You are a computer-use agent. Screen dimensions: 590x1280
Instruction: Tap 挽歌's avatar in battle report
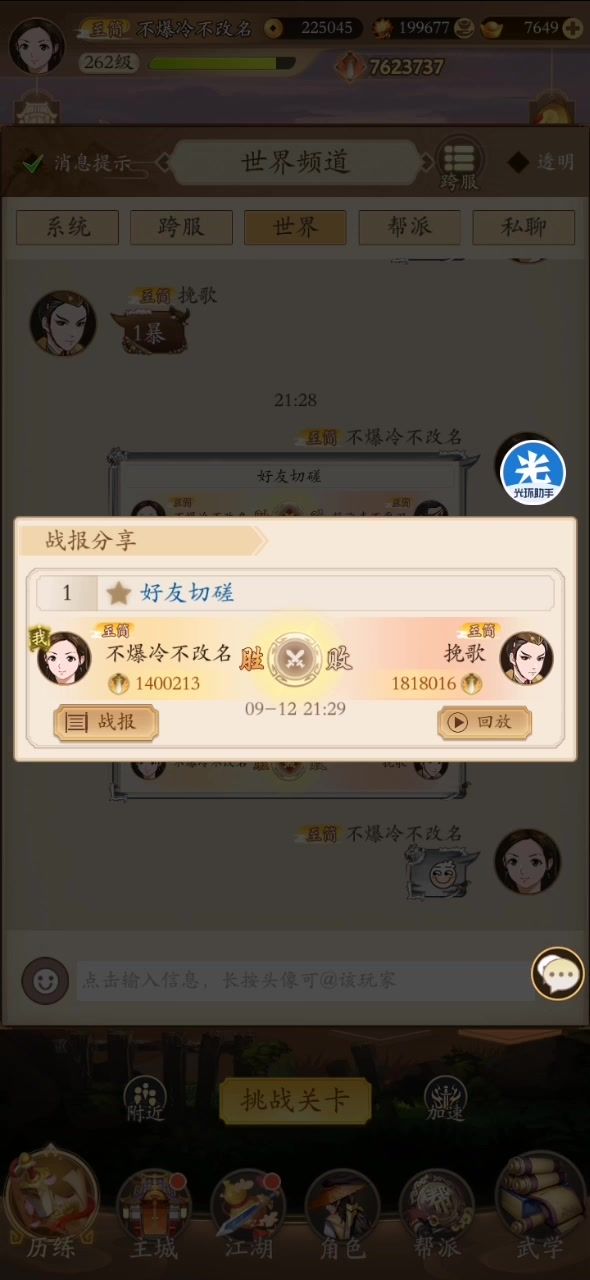point(527,658)
